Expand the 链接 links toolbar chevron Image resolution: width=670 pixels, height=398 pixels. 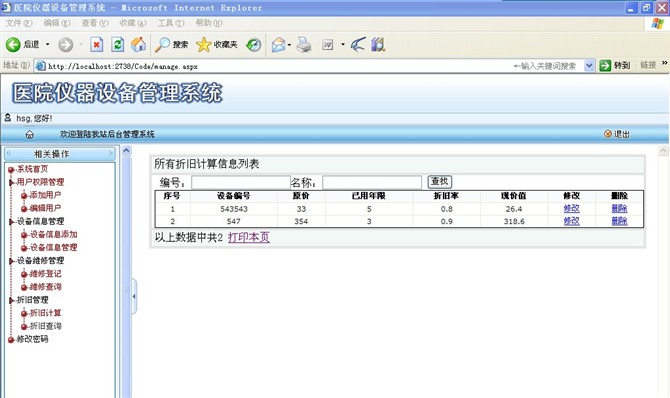(664, 63)
